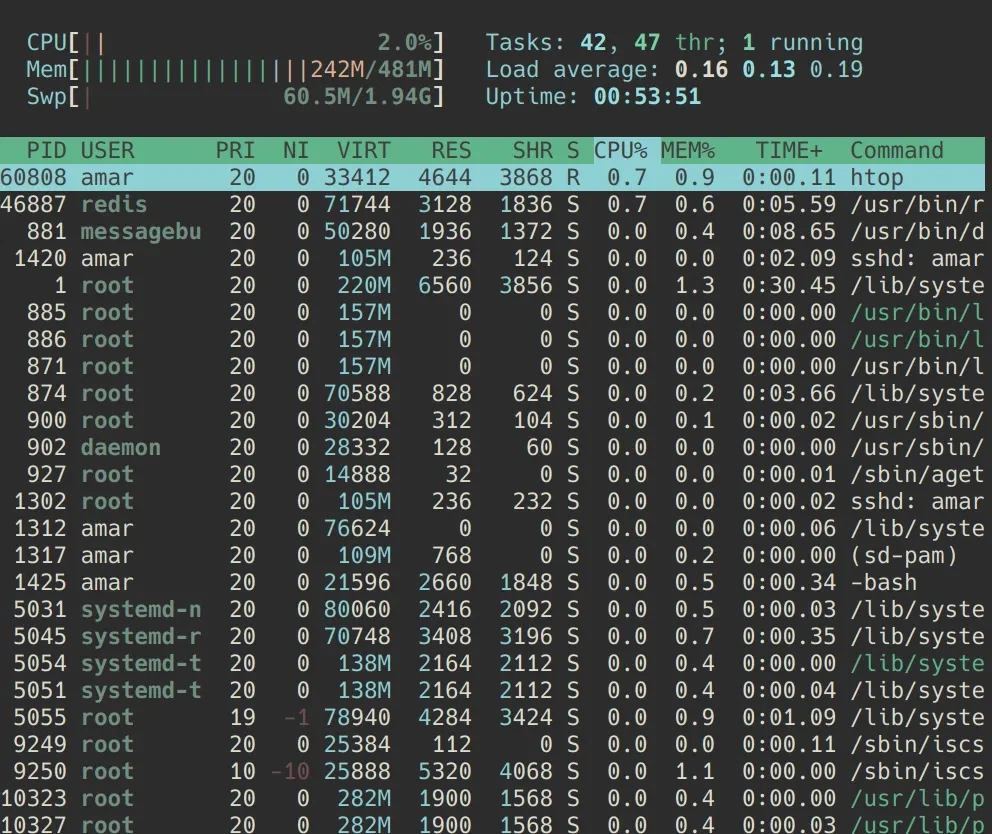Click the Tasks count line
Image resolution: width=992 pixels, height=834 pixels.
coord(674,43)
